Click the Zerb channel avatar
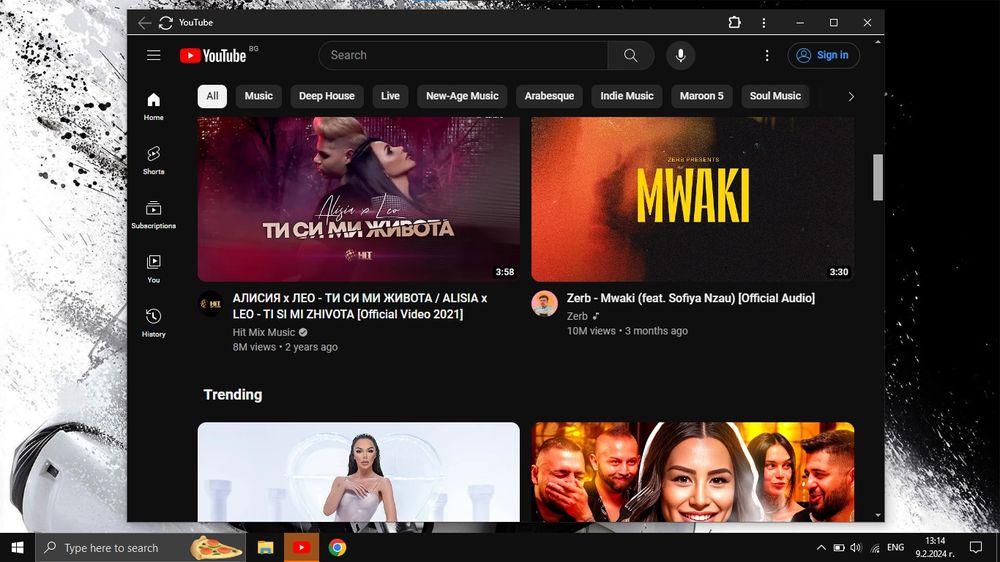Image resolution: width=1000 pixels, height=562 pixels. pos(545,304)
